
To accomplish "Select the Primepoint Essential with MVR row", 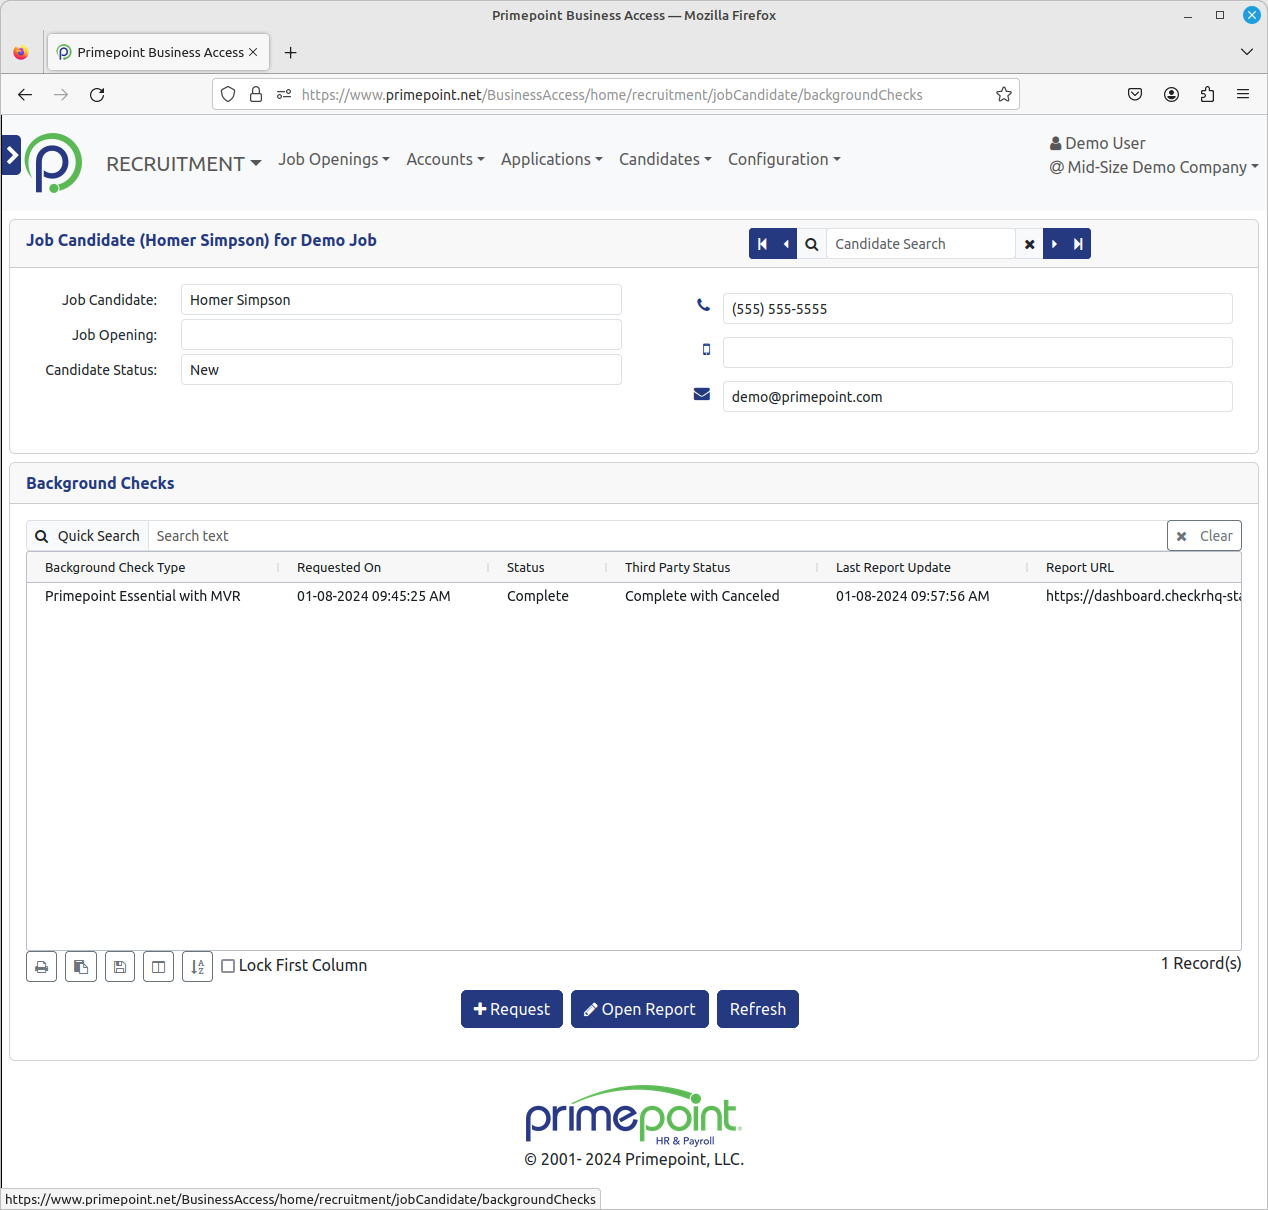I will point(633,596).
